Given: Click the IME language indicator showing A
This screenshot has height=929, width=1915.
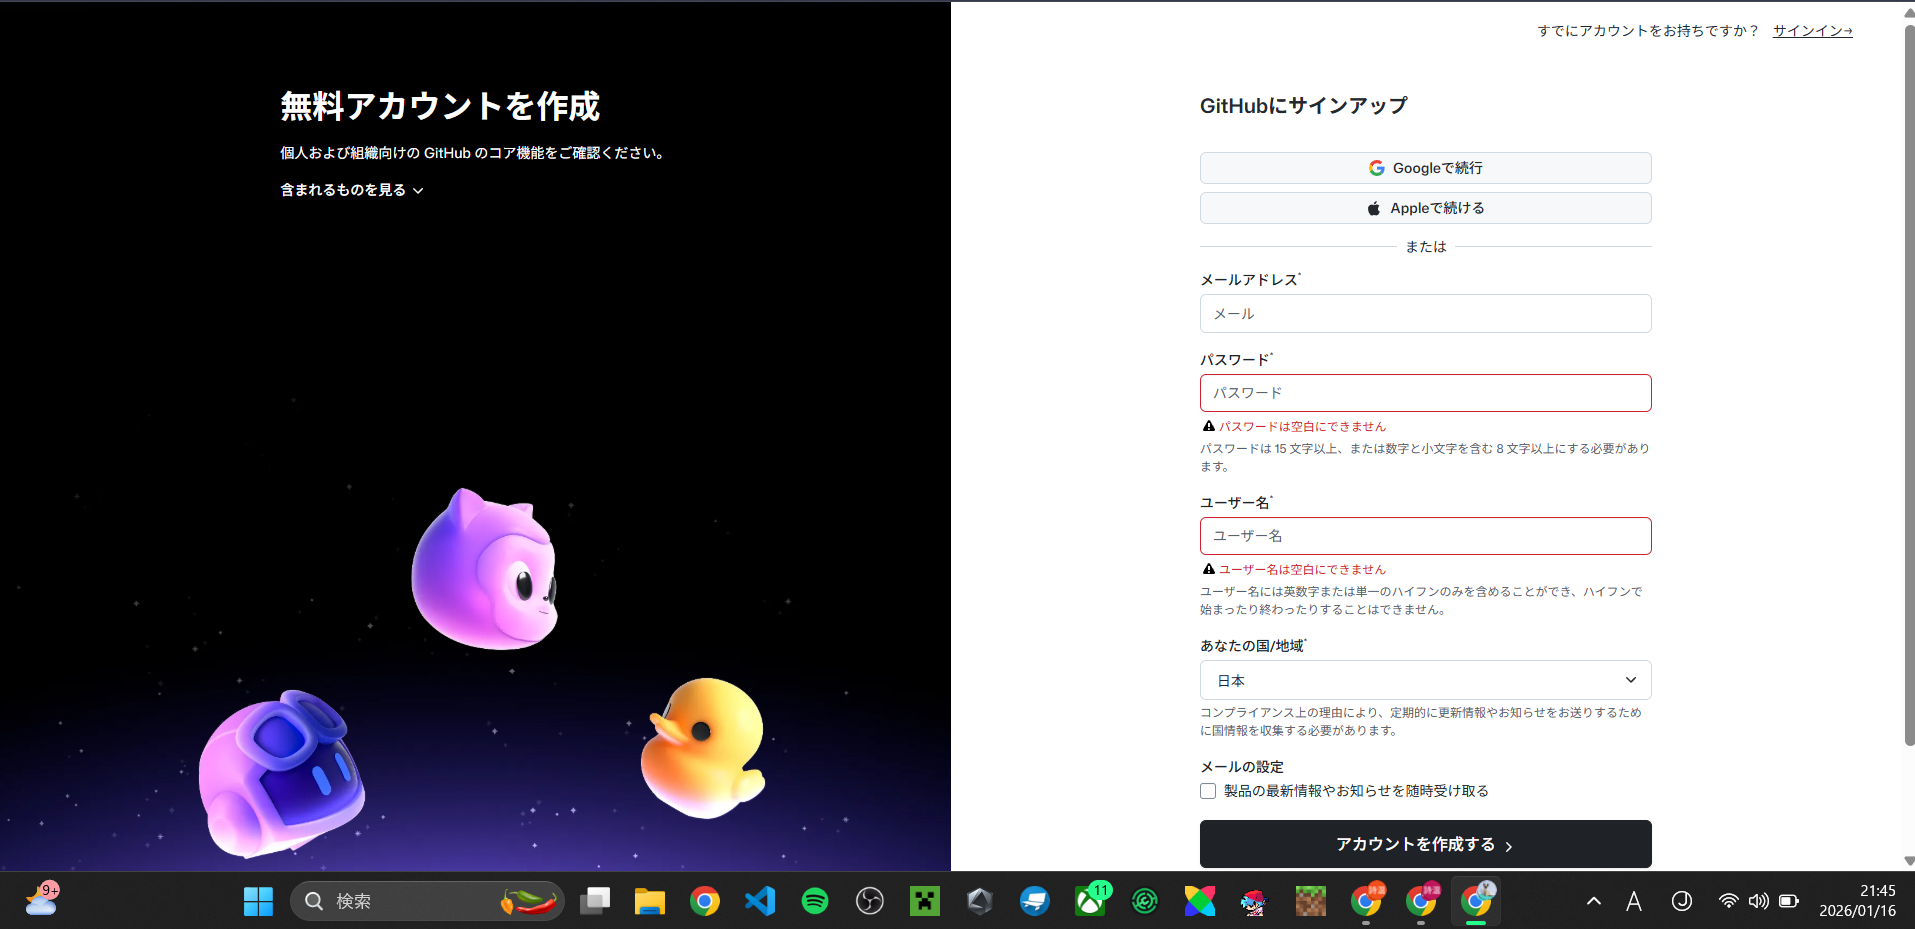Looking at the screenshot, I should click(x=1634, y=900).
